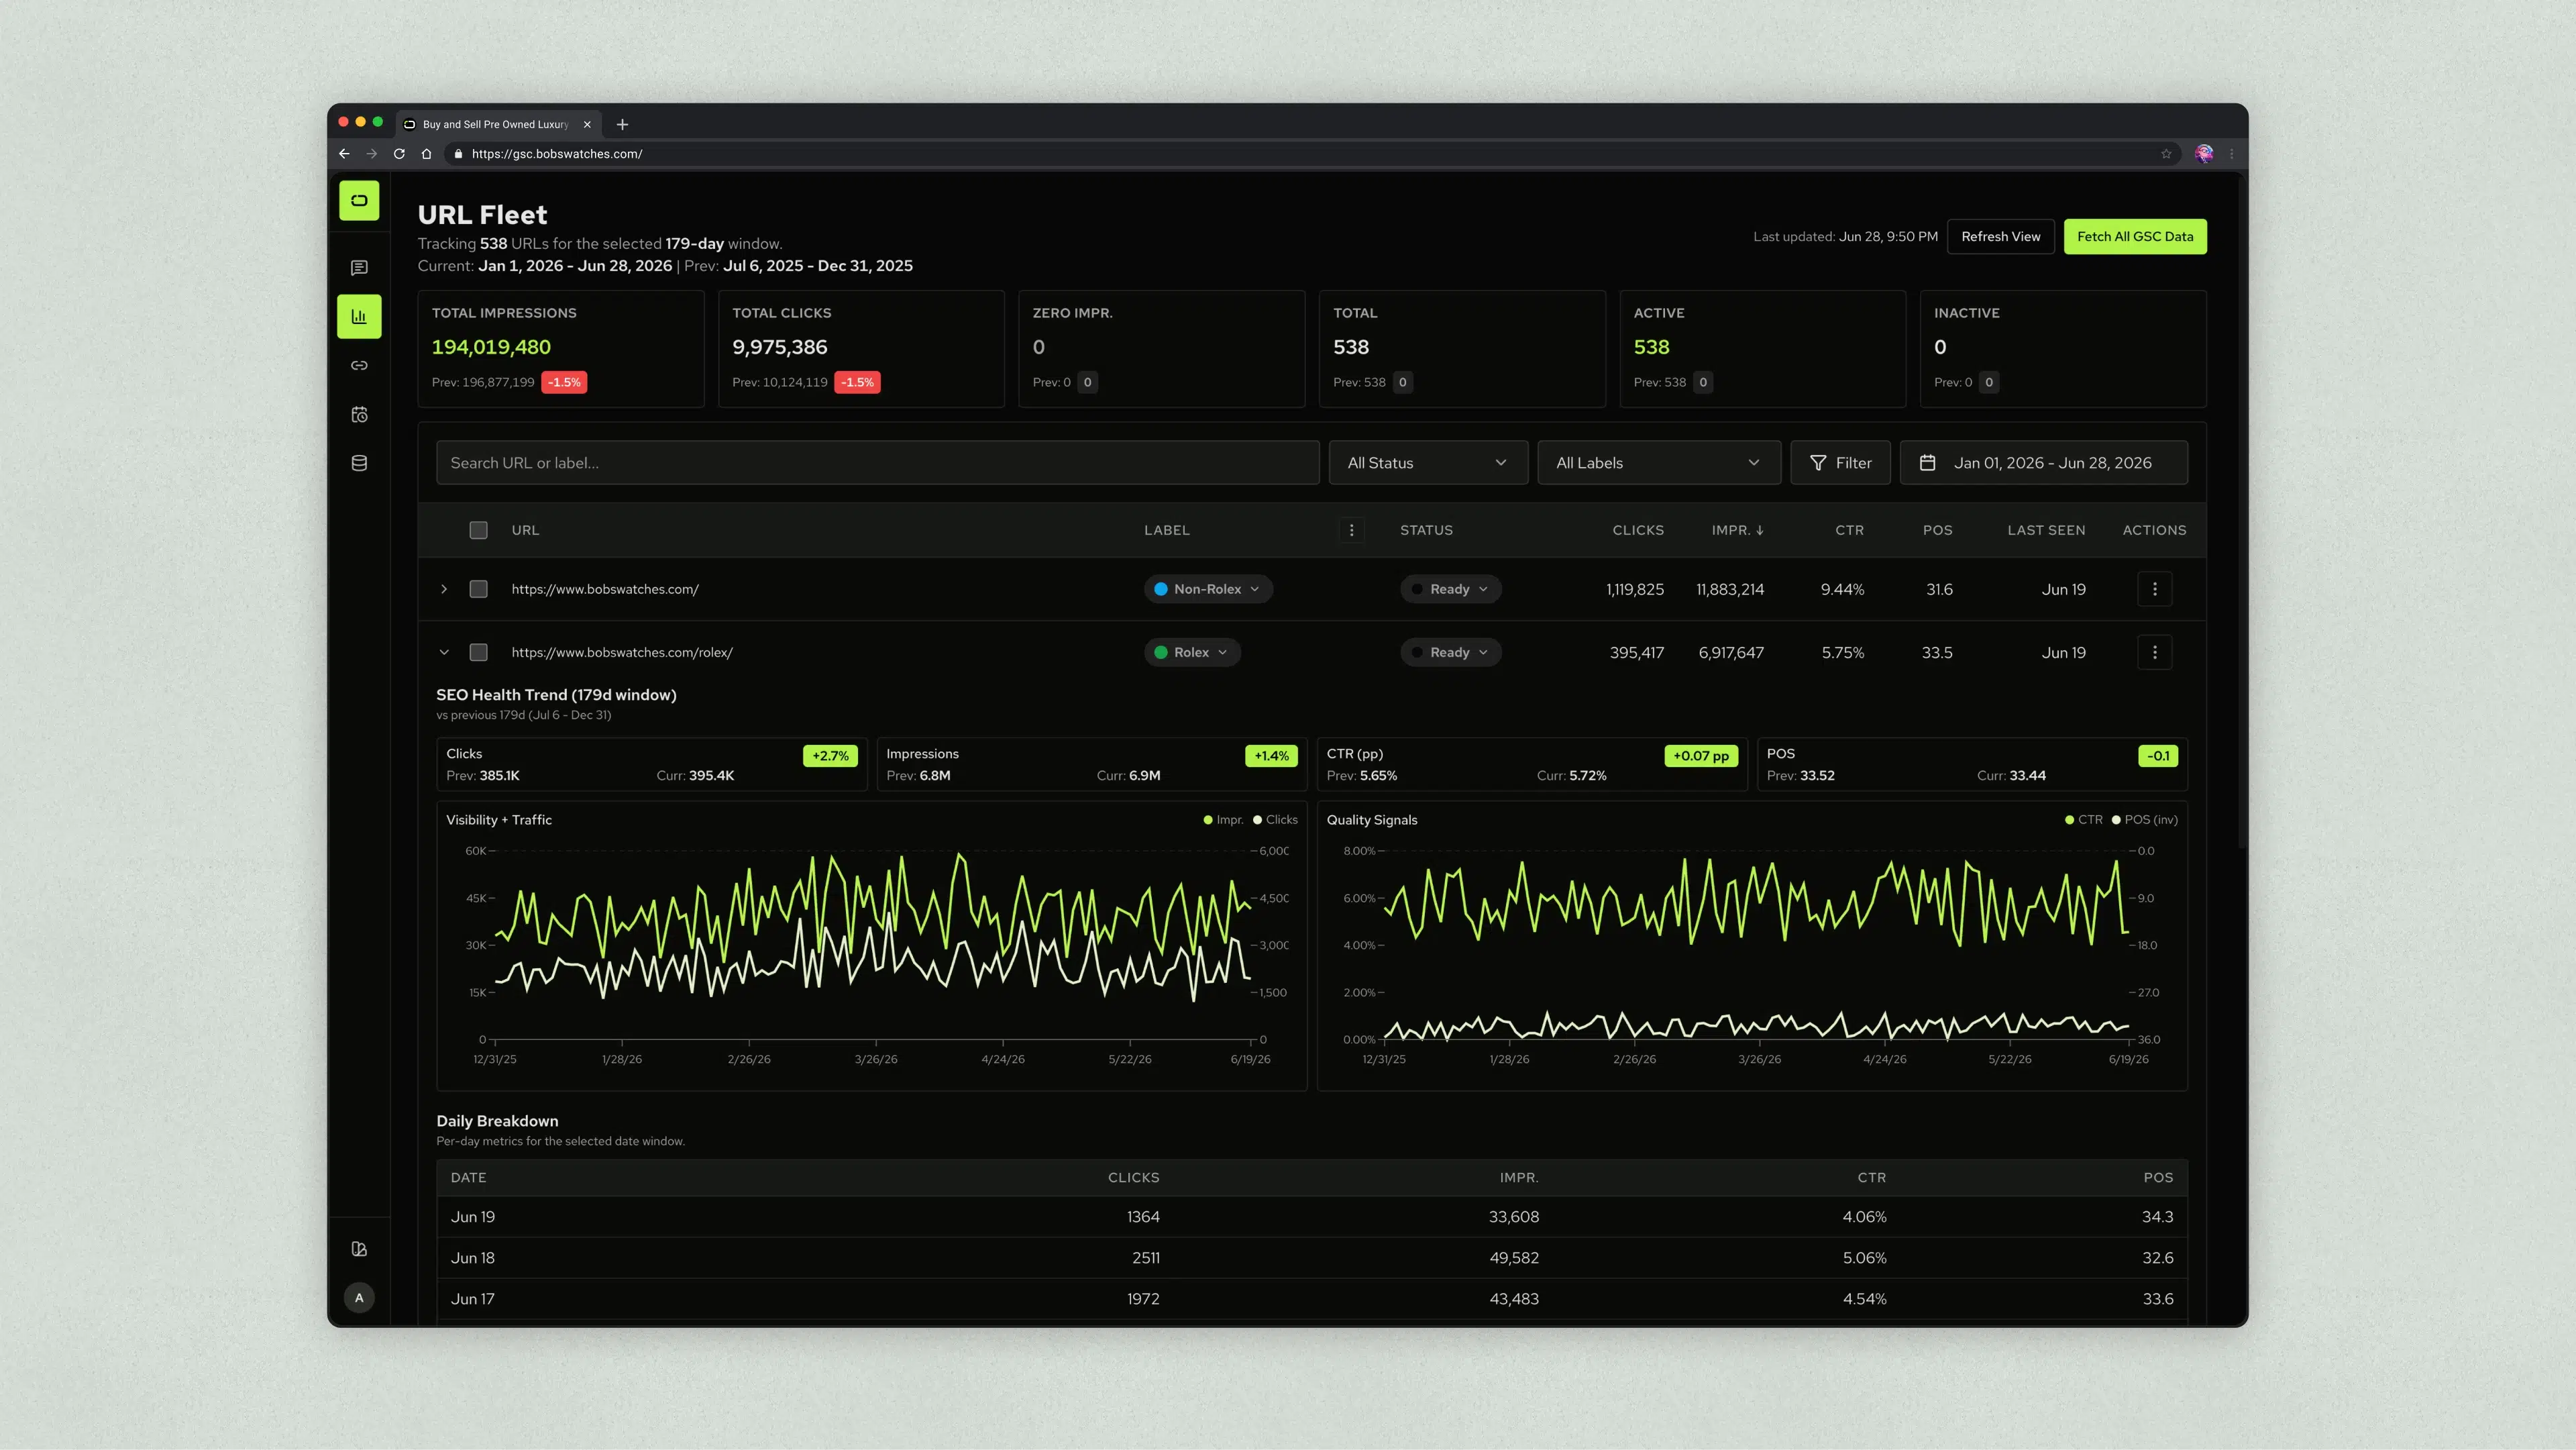Sort by the CTR column header
Screen dimensions: 2576x1450
(x=1849, y=530)
